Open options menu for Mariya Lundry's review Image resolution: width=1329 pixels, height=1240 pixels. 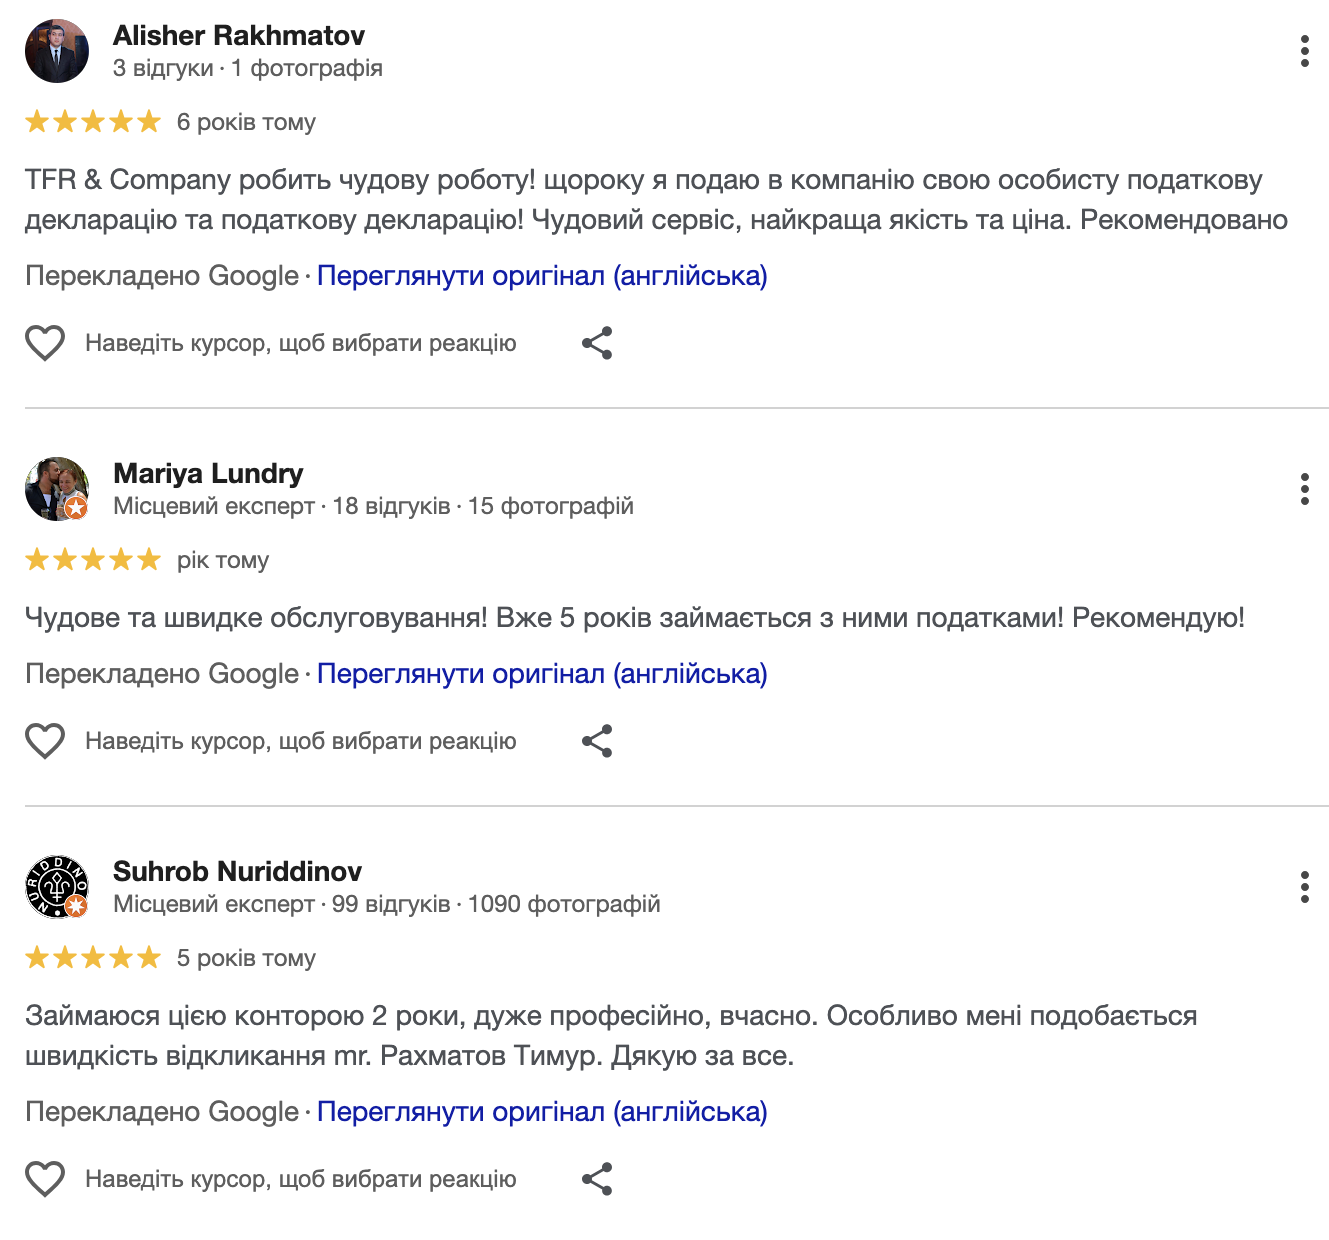[x=1304, y=489]
